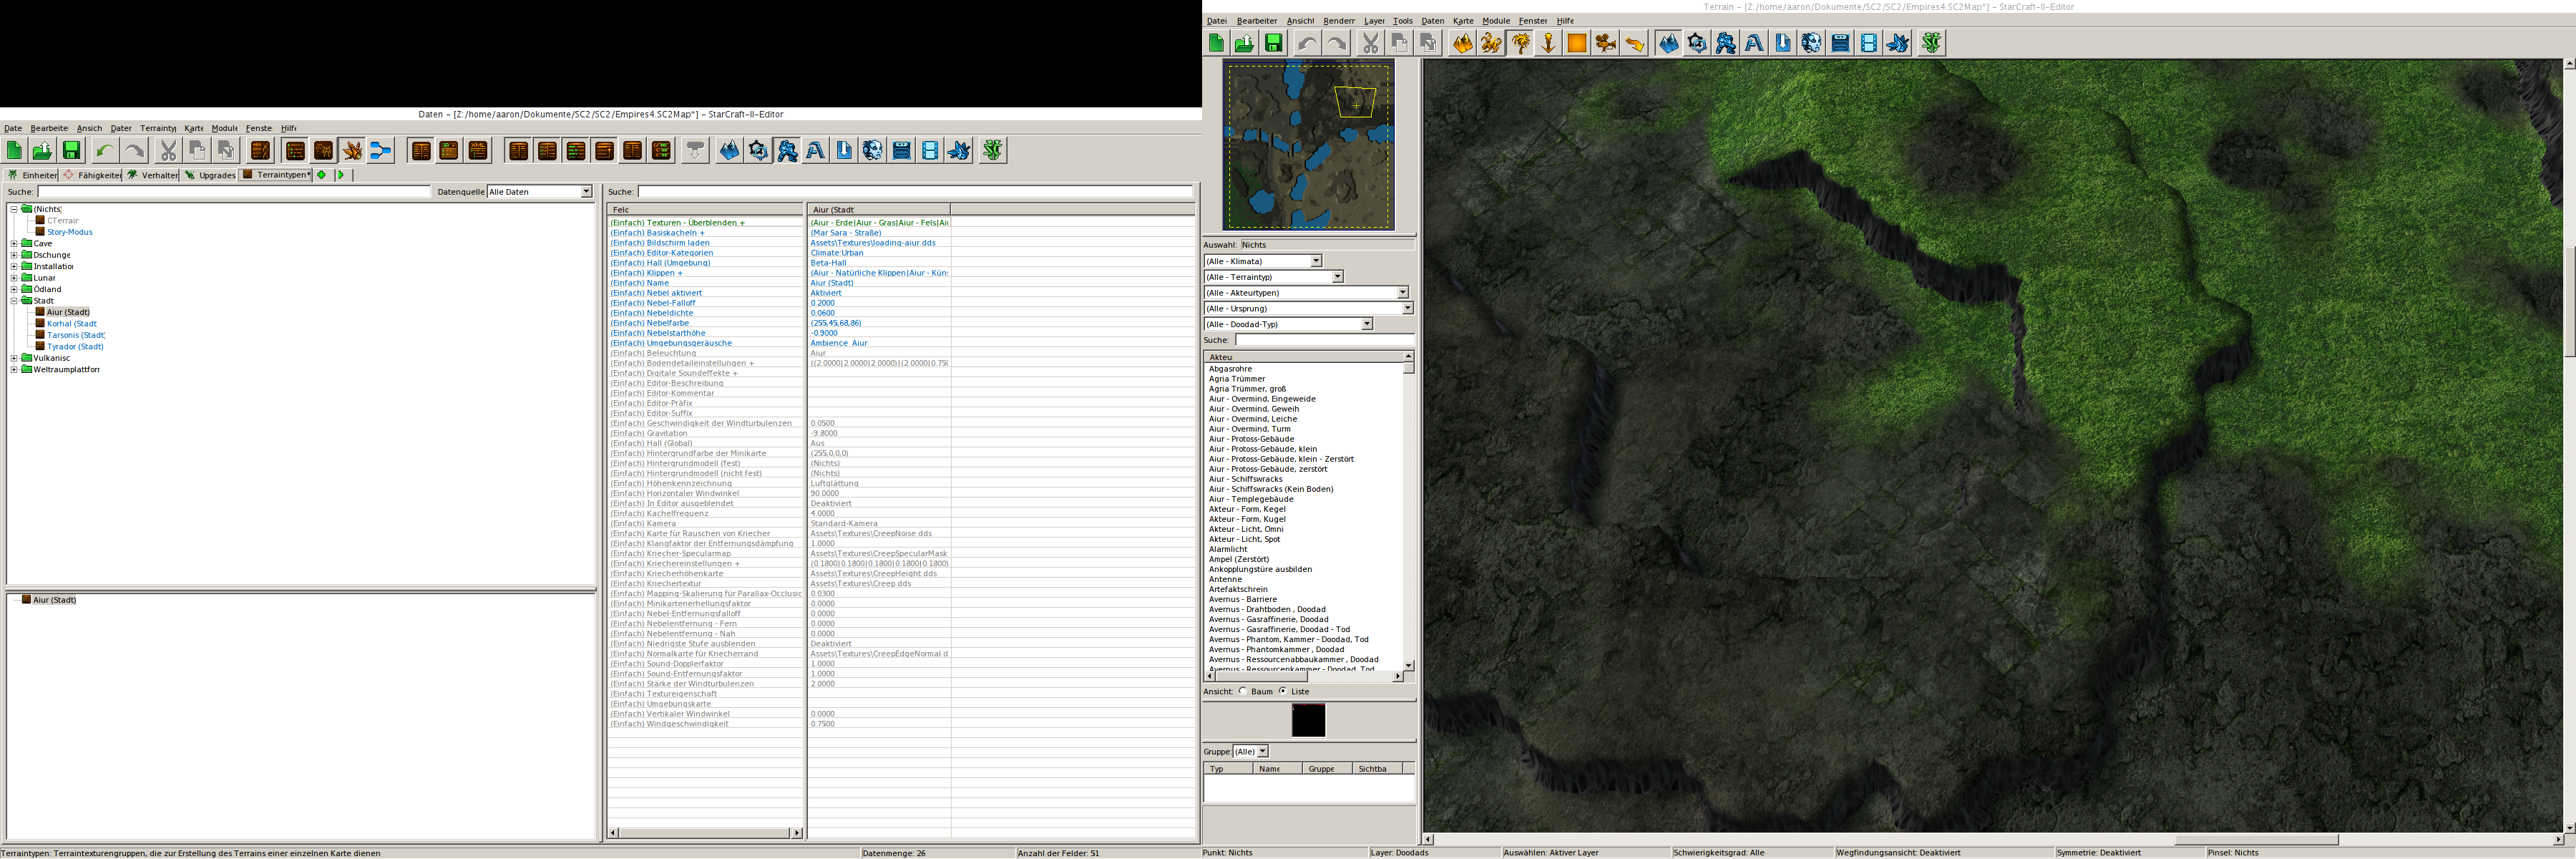Click the undo arrow in Daten window toolbar
Viewport: 2576px width, 859px height.
105,151
